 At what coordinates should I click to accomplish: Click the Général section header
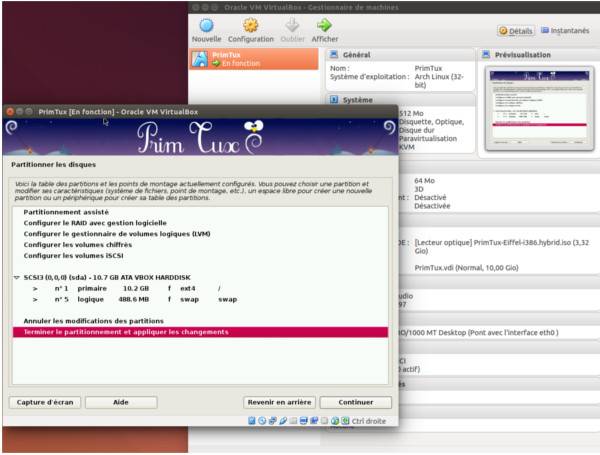(400, 55)
